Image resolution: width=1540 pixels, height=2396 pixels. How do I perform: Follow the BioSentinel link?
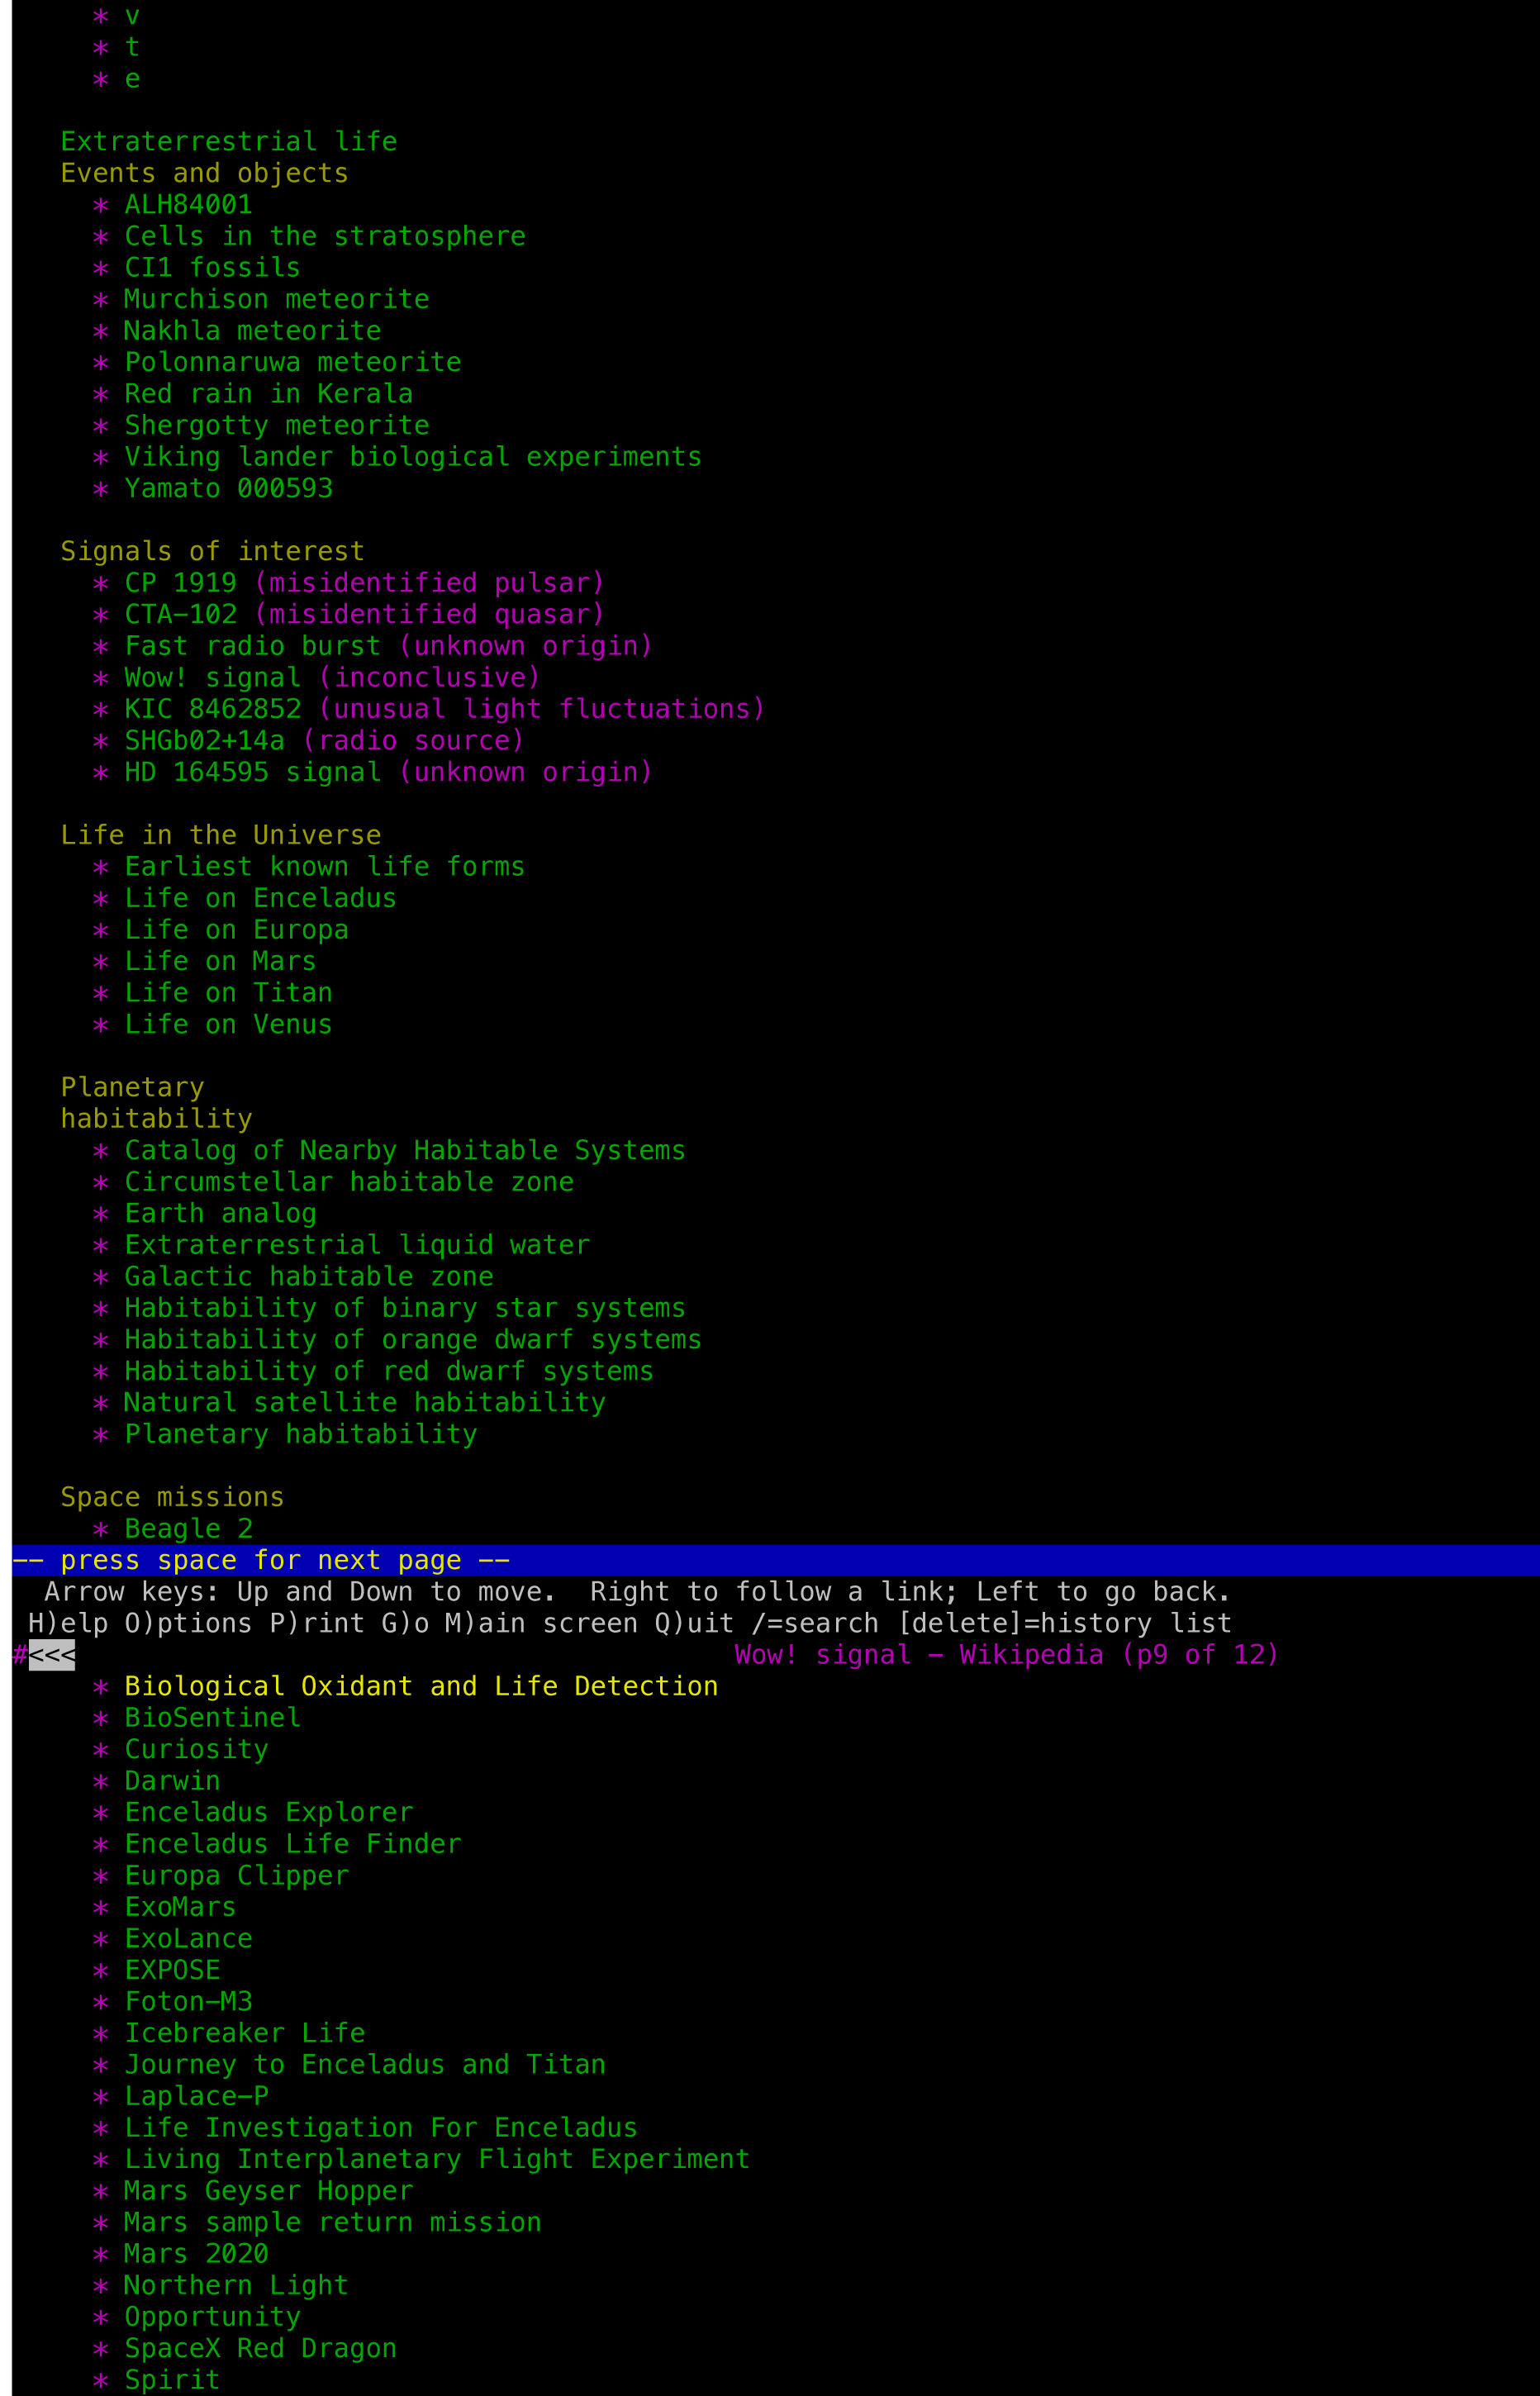212,1717
